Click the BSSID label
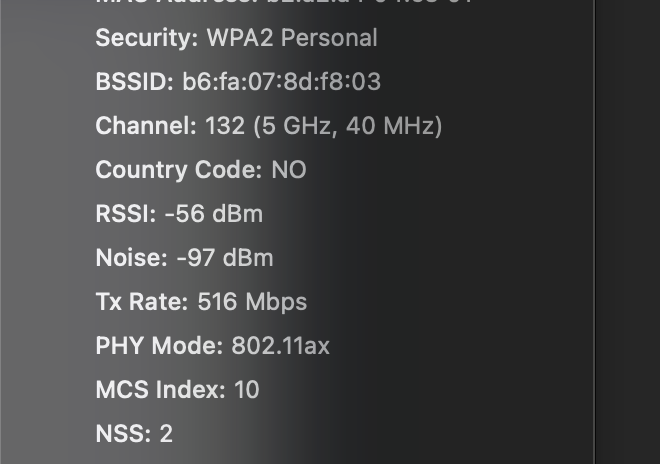The height and width of the screenshot is (464, 660). tap(134, 81)
